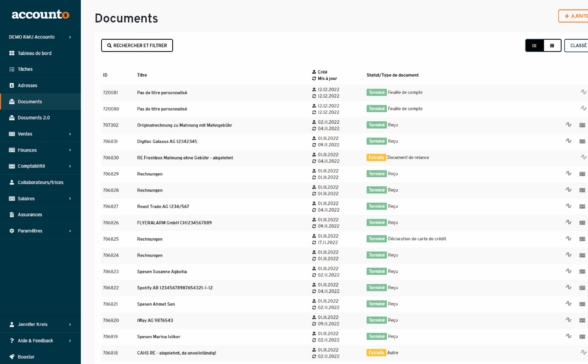Open document Digitec Galaxus AG 12342345
Viewport: 588px width, 364px height.
point(167,141)
